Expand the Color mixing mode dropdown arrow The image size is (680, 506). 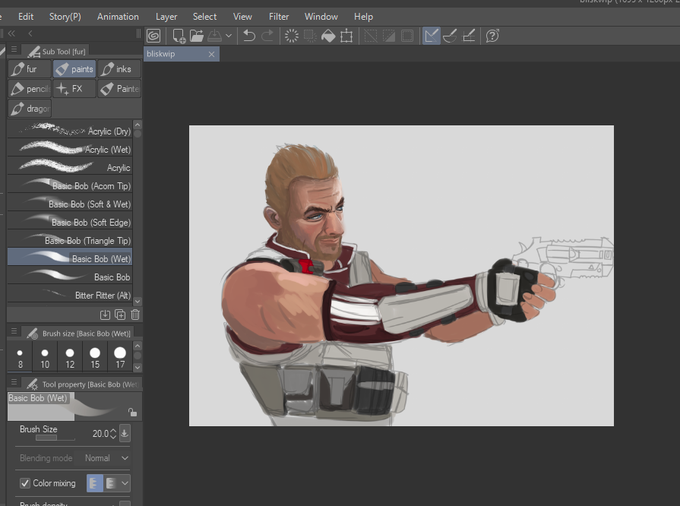point(124,483)
